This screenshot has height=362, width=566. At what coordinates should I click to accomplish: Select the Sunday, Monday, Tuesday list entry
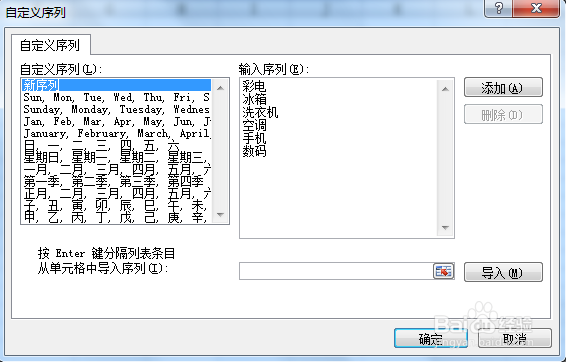[x=116, y=109]
